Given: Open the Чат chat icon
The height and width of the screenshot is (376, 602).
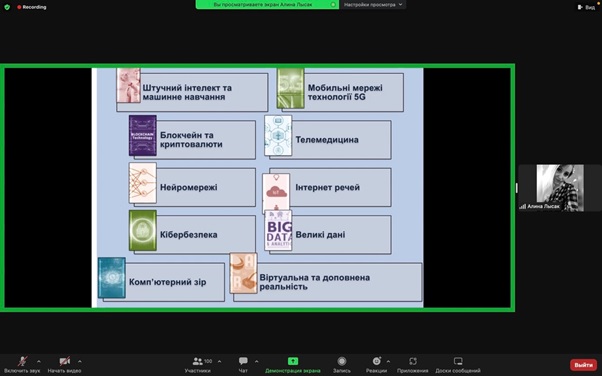Looking at the screenshot, I should click(x=243, y=361).
